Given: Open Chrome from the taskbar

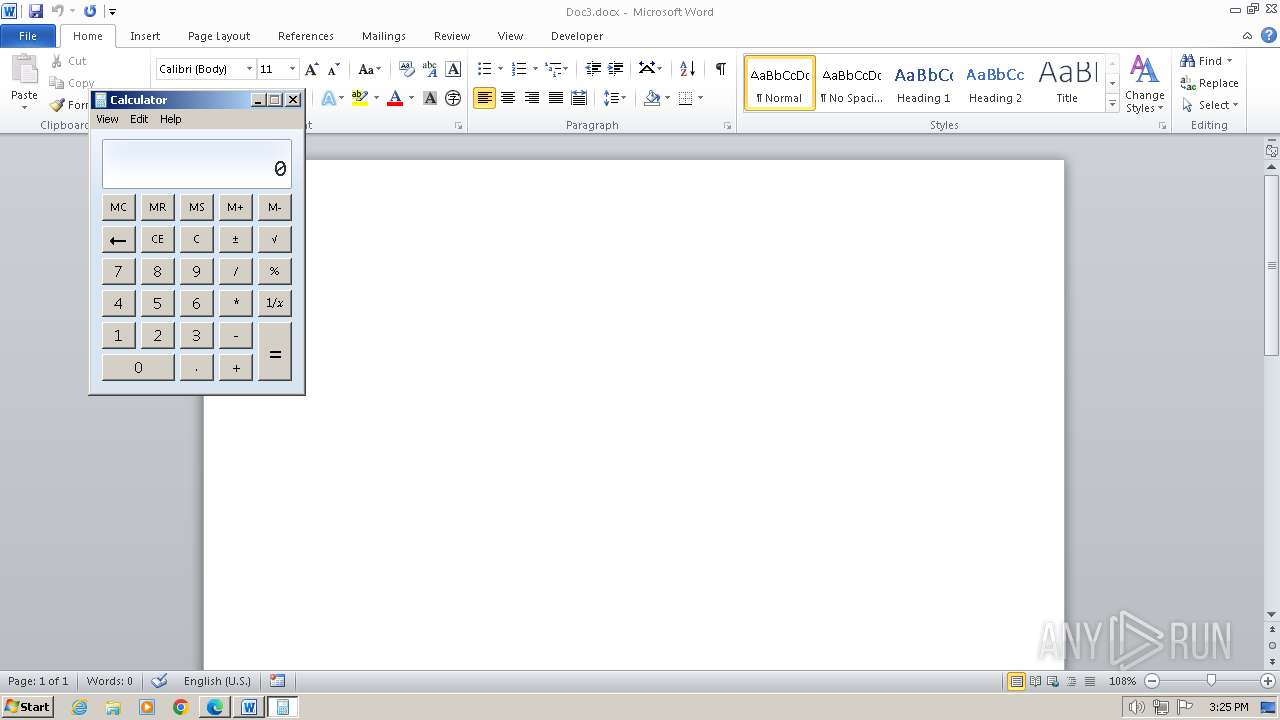Looking at the screenshot, I should pos(181,707).
